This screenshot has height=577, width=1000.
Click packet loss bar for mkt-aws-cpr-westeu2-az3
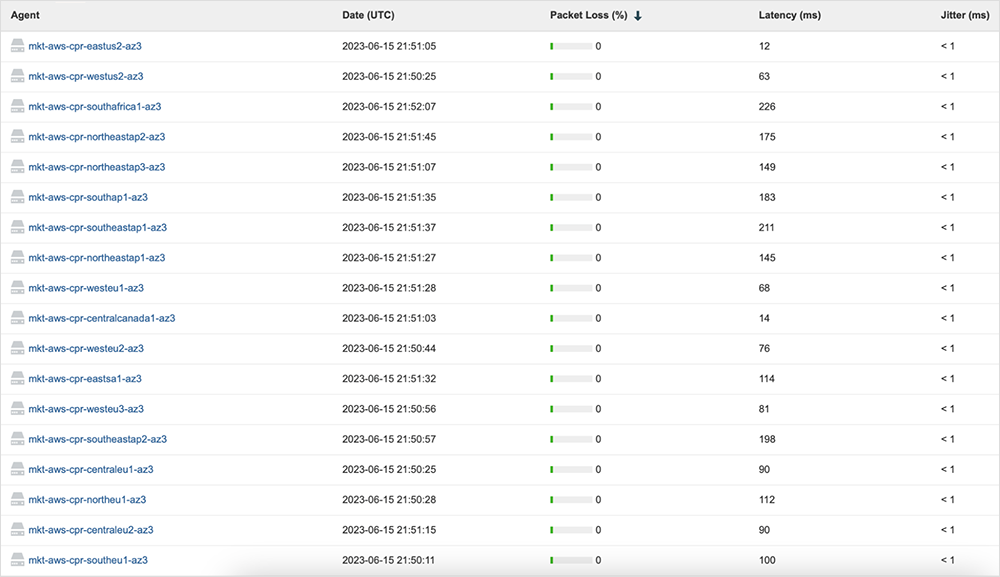tap(570, 349)
